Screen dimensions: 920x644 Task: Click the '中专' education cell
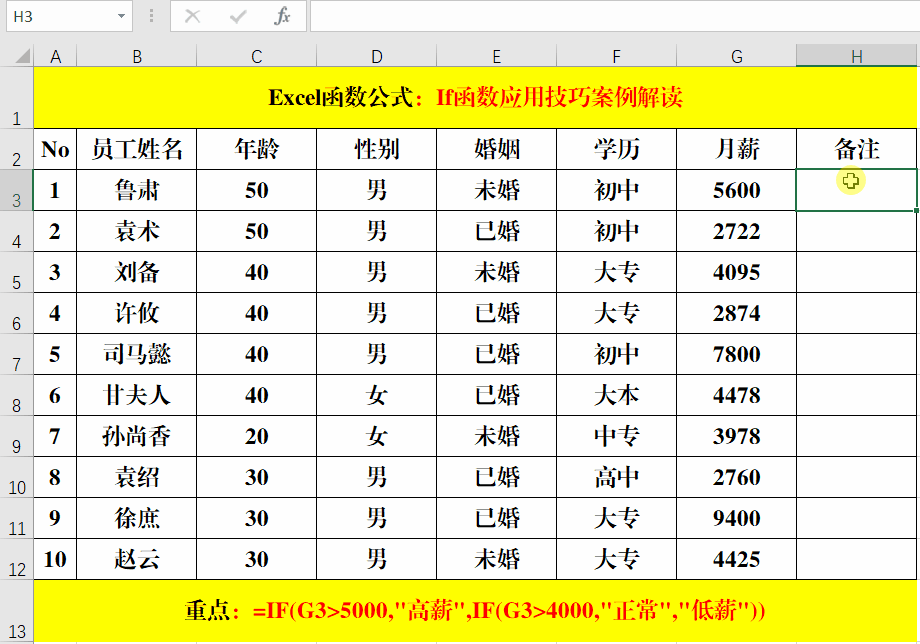pyautogui.click(x=616, y=436)
